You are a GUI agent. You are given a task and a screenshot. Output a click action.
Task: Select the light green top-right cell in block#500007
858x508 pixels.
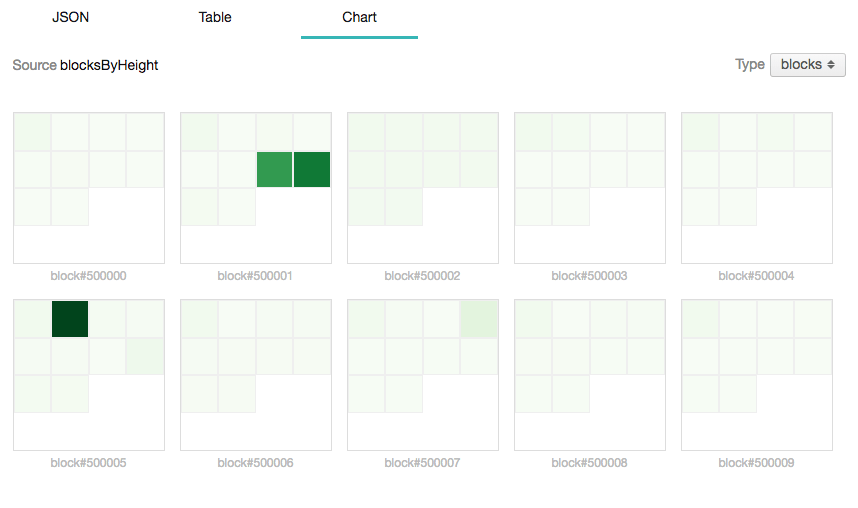479,319
